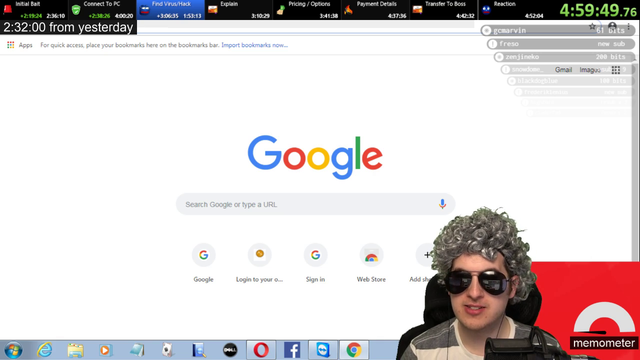Open Windows Media Player taskbar icon
The image size is (640, 360).
tap(106, 350)
